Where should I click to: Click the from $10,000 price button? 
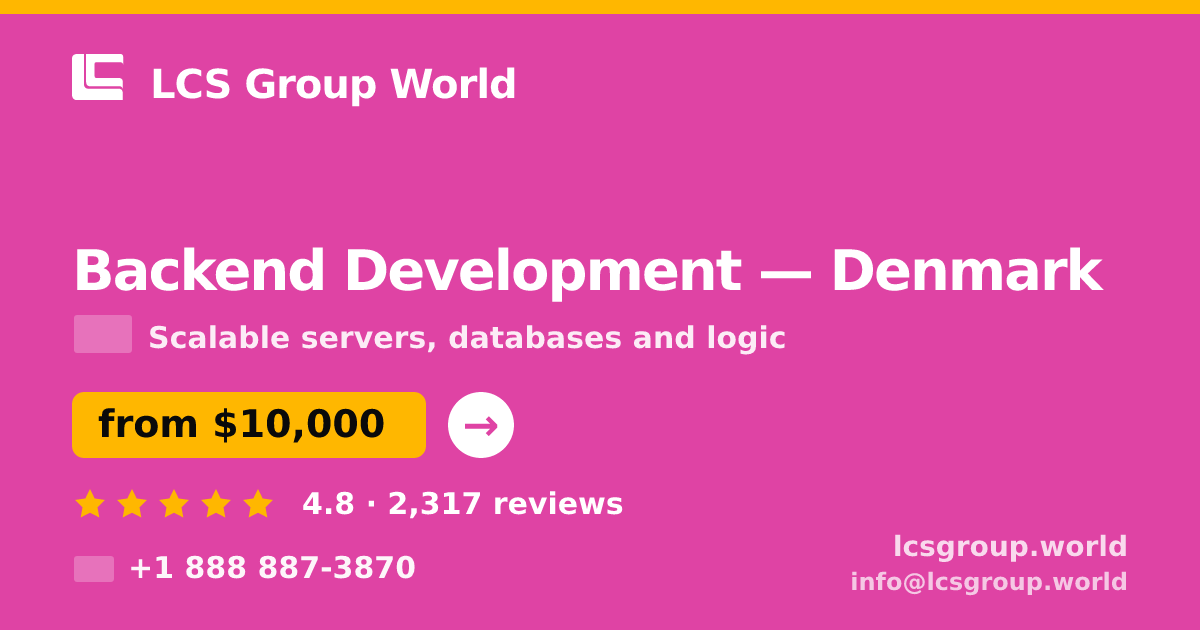(249, 425)
